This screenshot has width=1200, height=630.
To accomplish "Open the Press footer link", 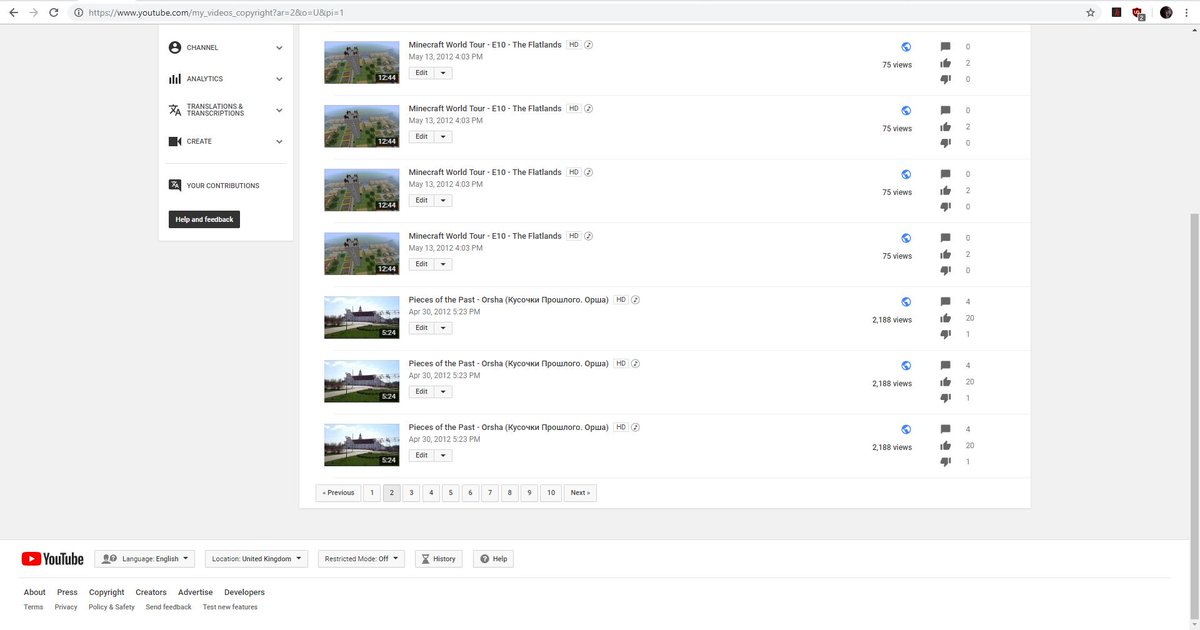I will (x=67, y=592).
